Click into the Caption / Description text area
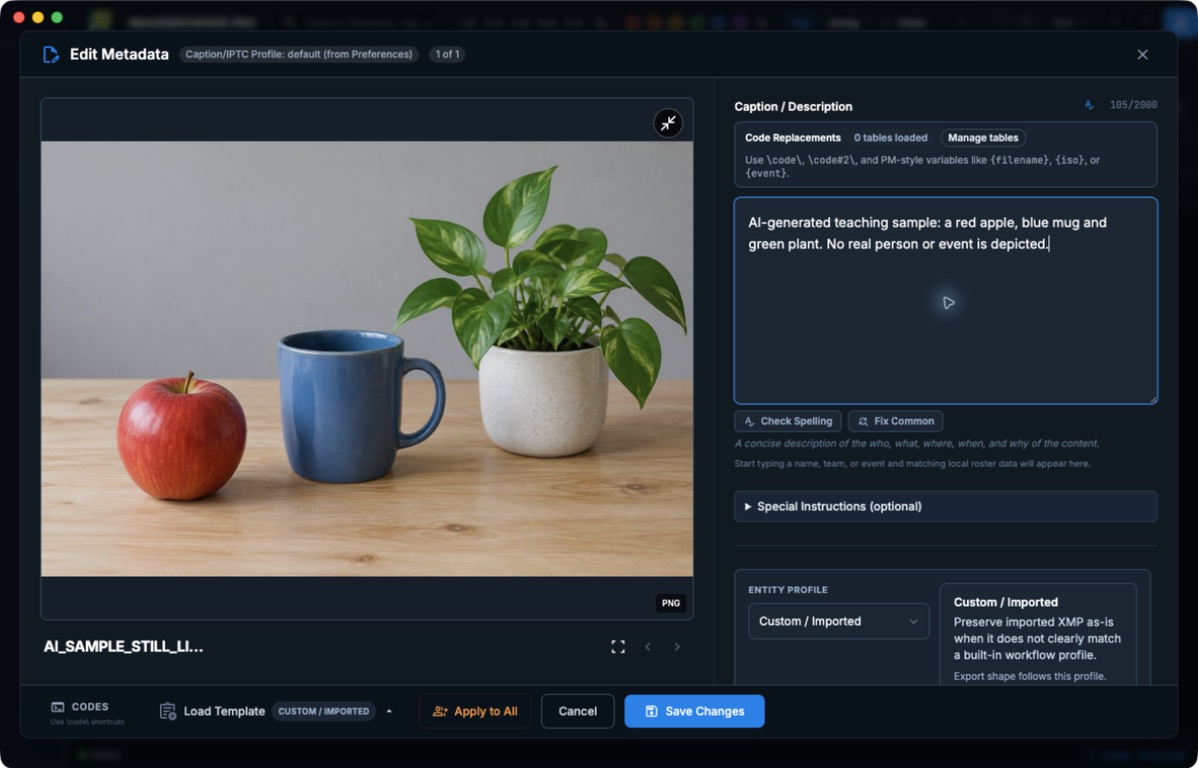The width and height of the screenshot is (1198, 768). click(x=945, y=300)
